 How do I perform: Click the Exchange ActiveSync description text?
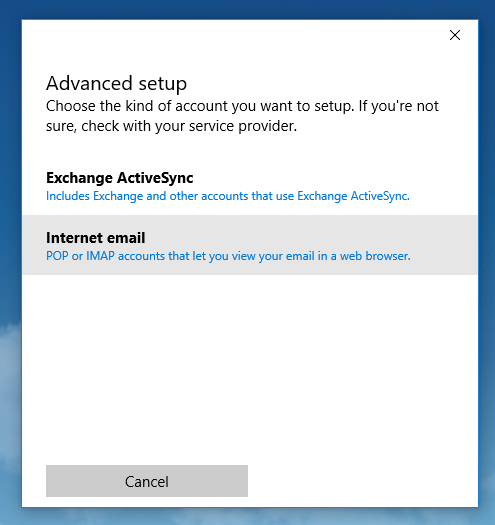(228, 196)
